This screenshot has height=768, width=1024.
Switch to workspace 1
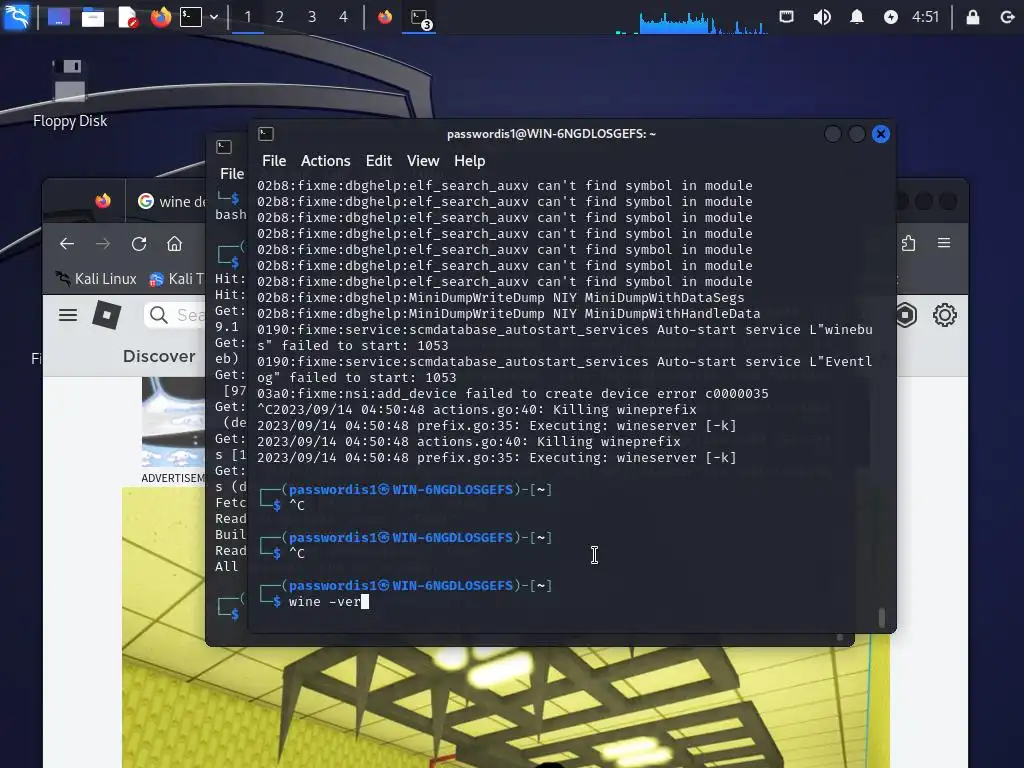point(248,17)
